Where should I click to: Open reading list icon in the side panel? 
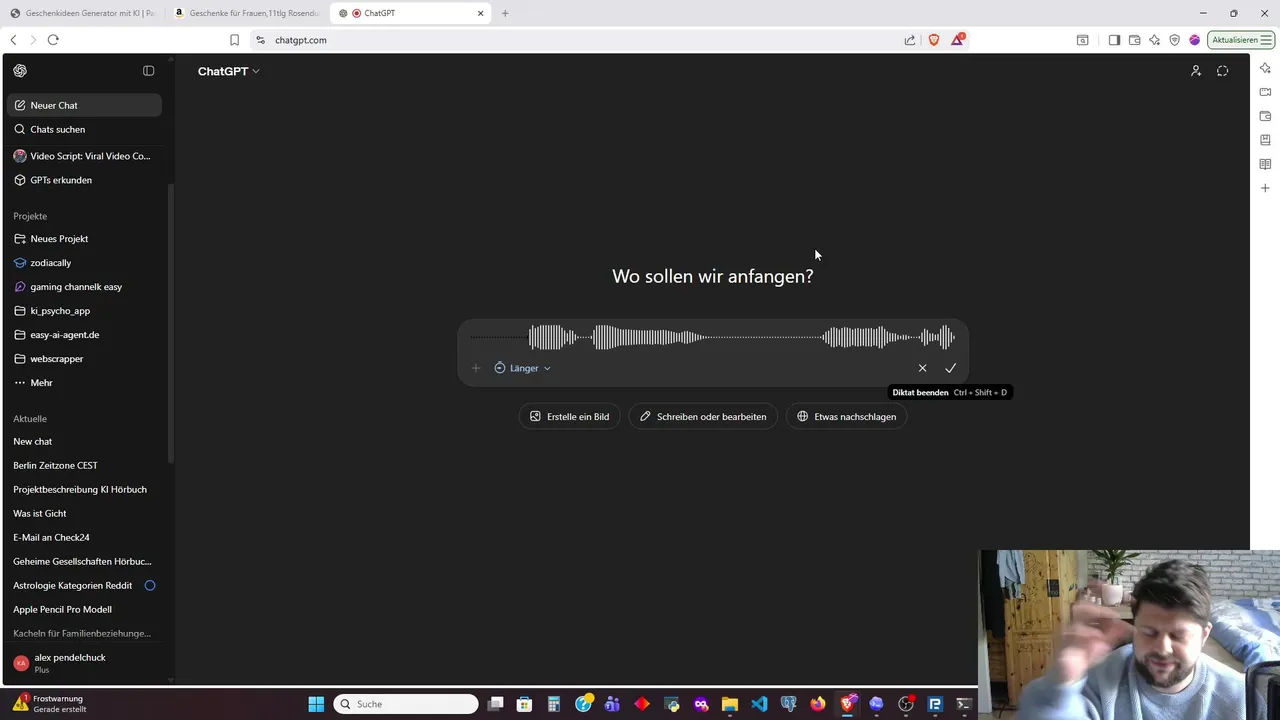coord(1265,164)
